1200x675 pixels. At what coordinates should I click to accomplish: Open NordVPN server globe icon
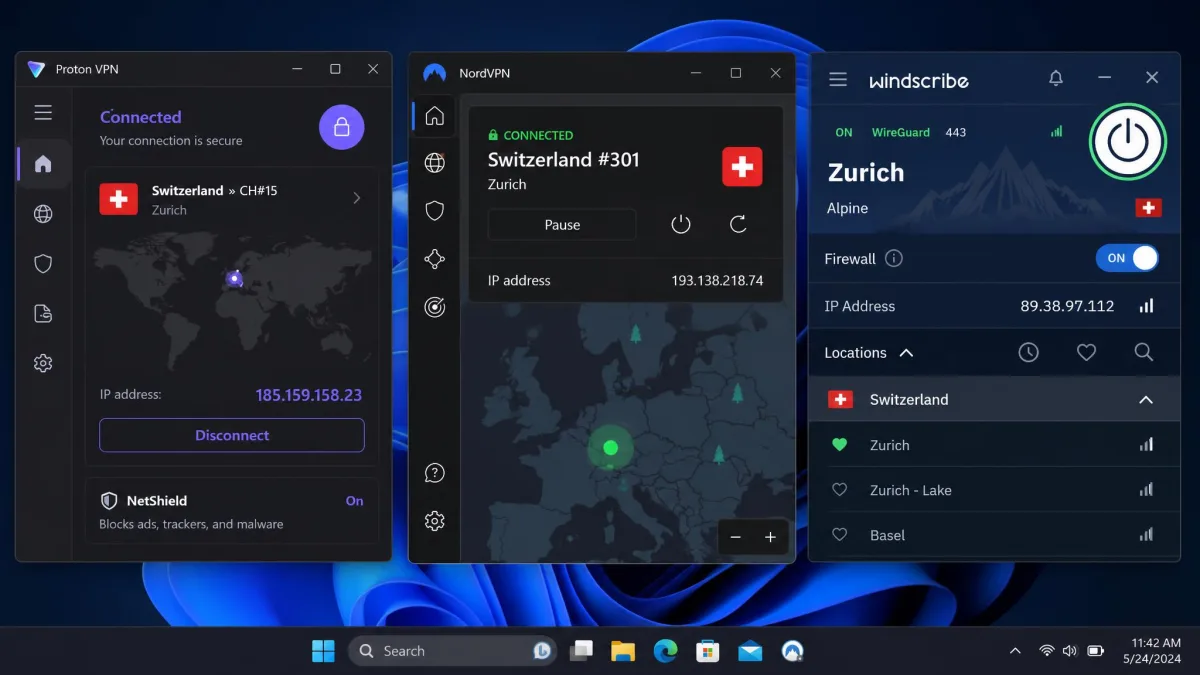click(434, 163)
